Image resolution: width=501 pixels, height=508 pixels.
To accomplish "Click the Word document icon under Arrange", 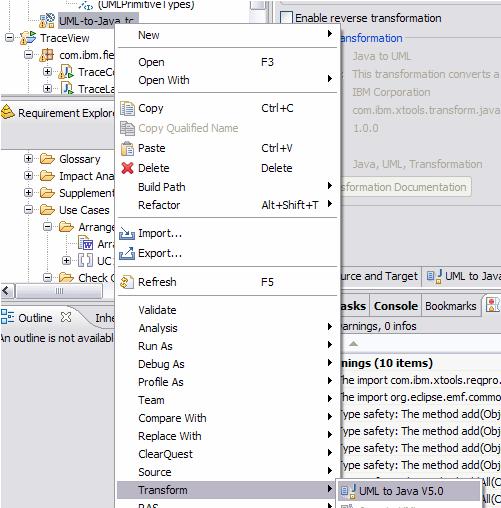I will (x=85, y=243).
